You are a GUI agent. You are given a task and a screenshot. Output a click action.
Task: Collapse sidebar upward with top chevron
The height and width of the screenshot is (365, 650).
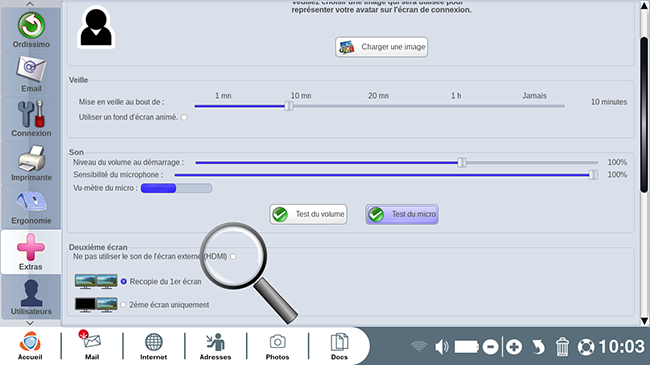pyautogui.click(x=30, y=4)
